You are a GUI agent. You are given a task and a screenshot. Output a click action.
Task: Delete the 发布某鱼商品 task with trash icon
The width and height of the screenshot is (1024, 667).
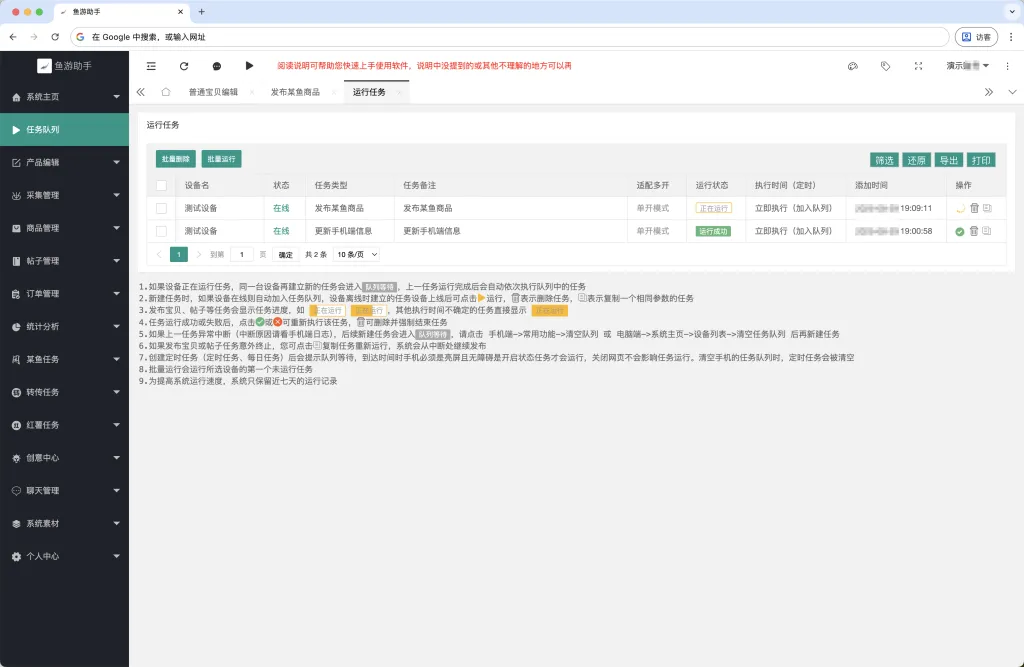click(974, 208)
